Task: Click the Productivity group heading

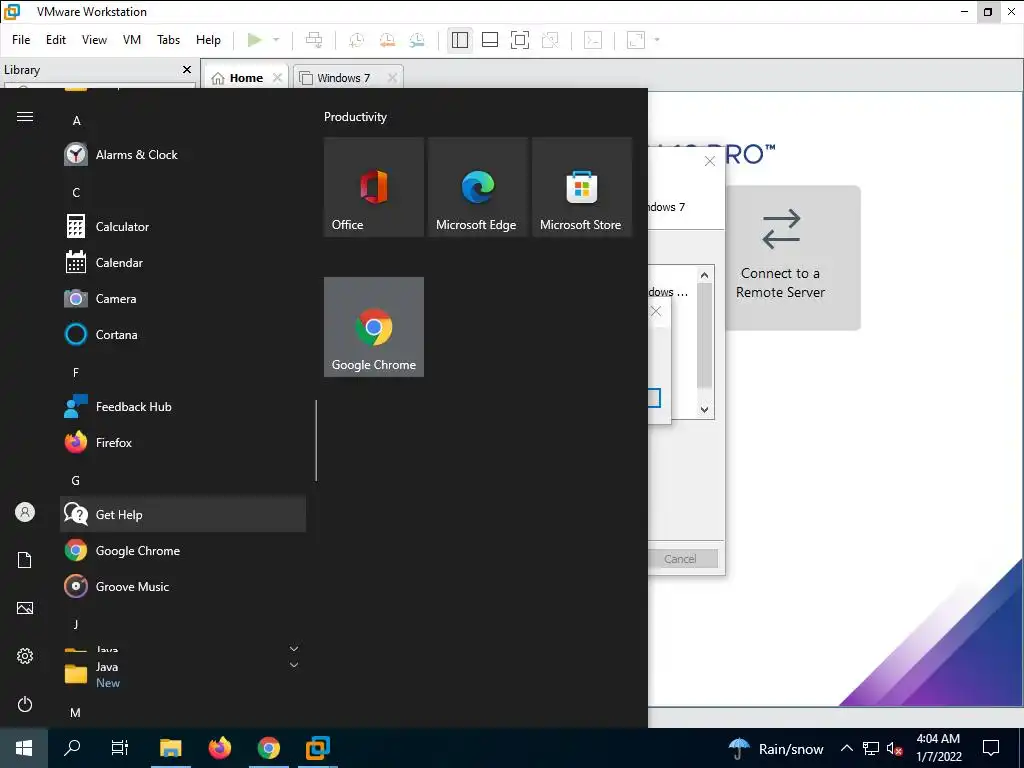Action: pyautogui.click(x=355, y=117)
